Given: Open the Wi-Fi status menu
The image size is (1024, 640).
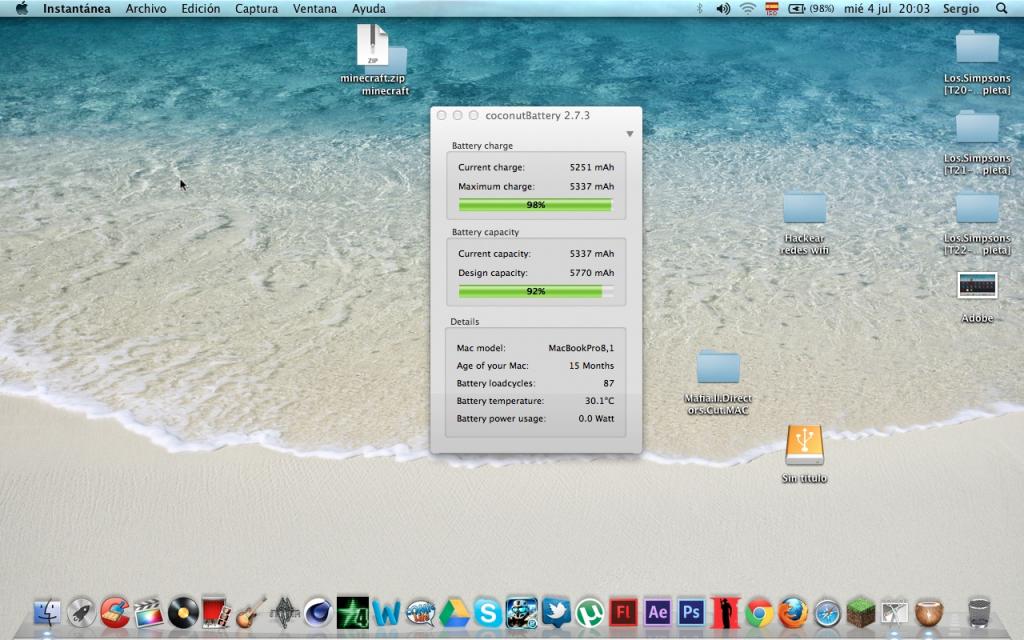Looking at the screenshot, I should (x=748, y=8).
